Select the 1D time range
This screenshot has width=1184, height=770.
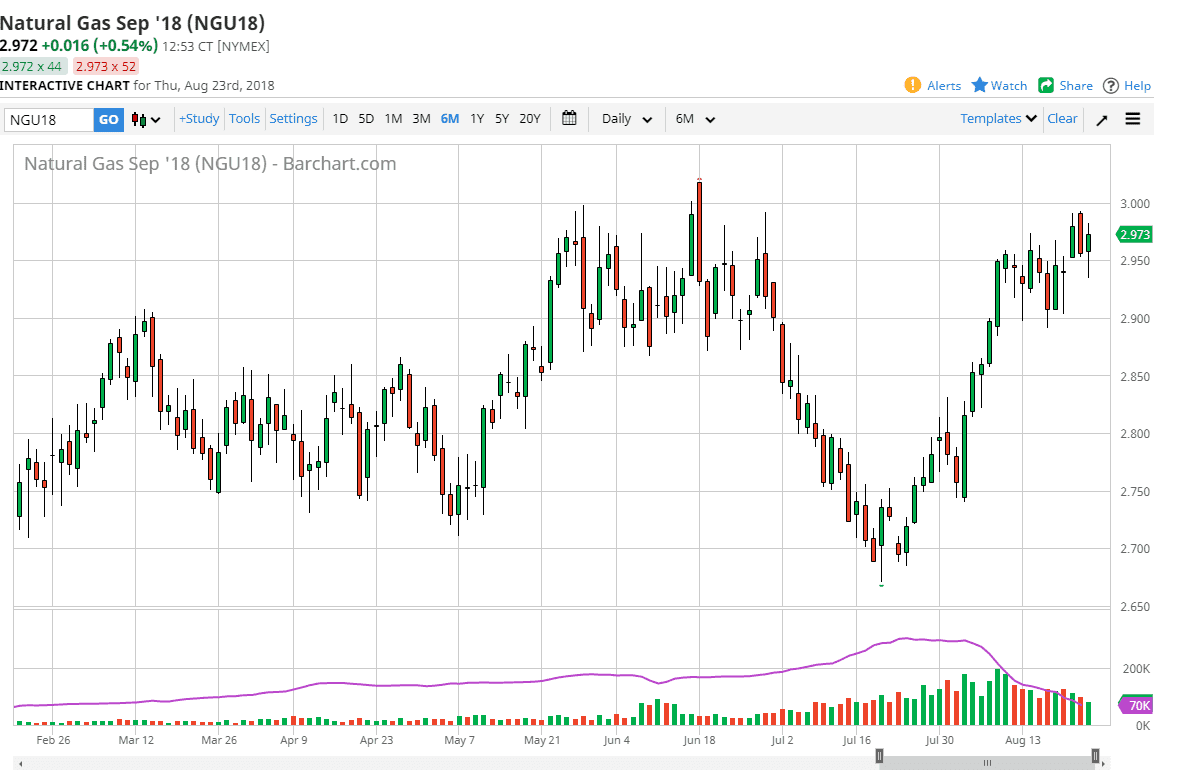(340, 119)
